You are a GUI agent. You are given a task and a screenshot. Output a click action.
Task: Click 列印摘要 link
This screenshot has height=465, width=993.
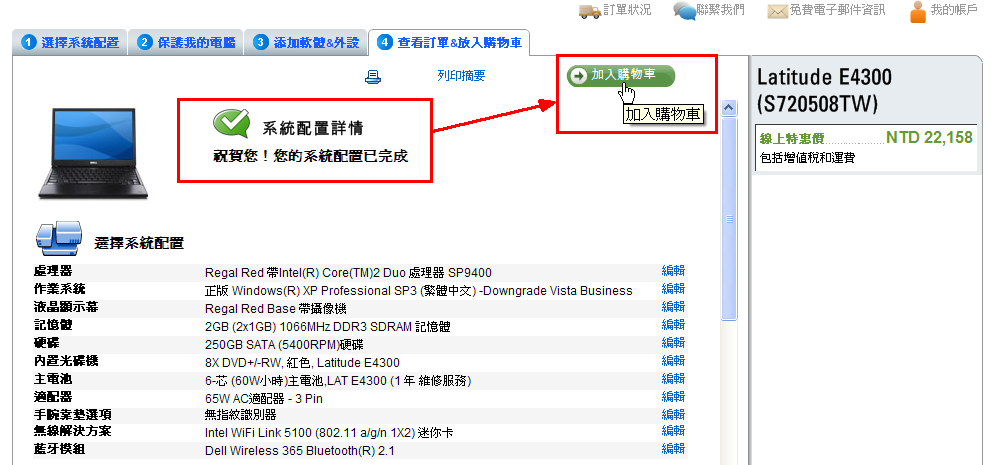pyautogui.click(x=461, y=76)
